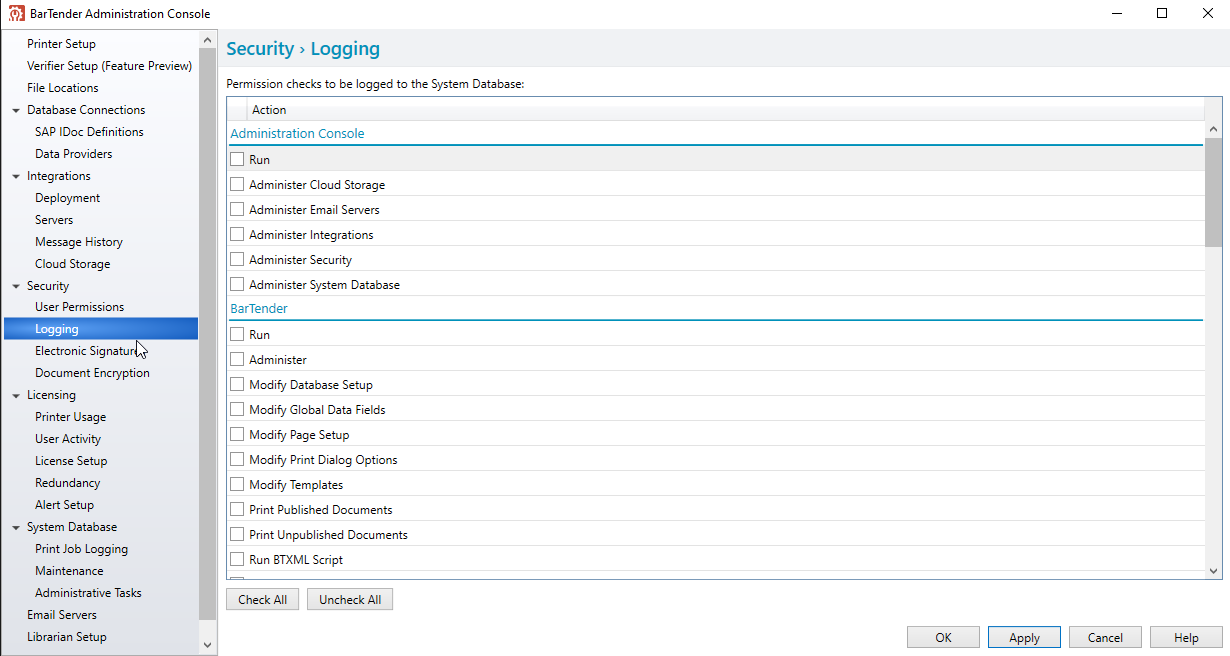
Task: Toggle Modify Templates checkbox
Action: coord(237,484)
